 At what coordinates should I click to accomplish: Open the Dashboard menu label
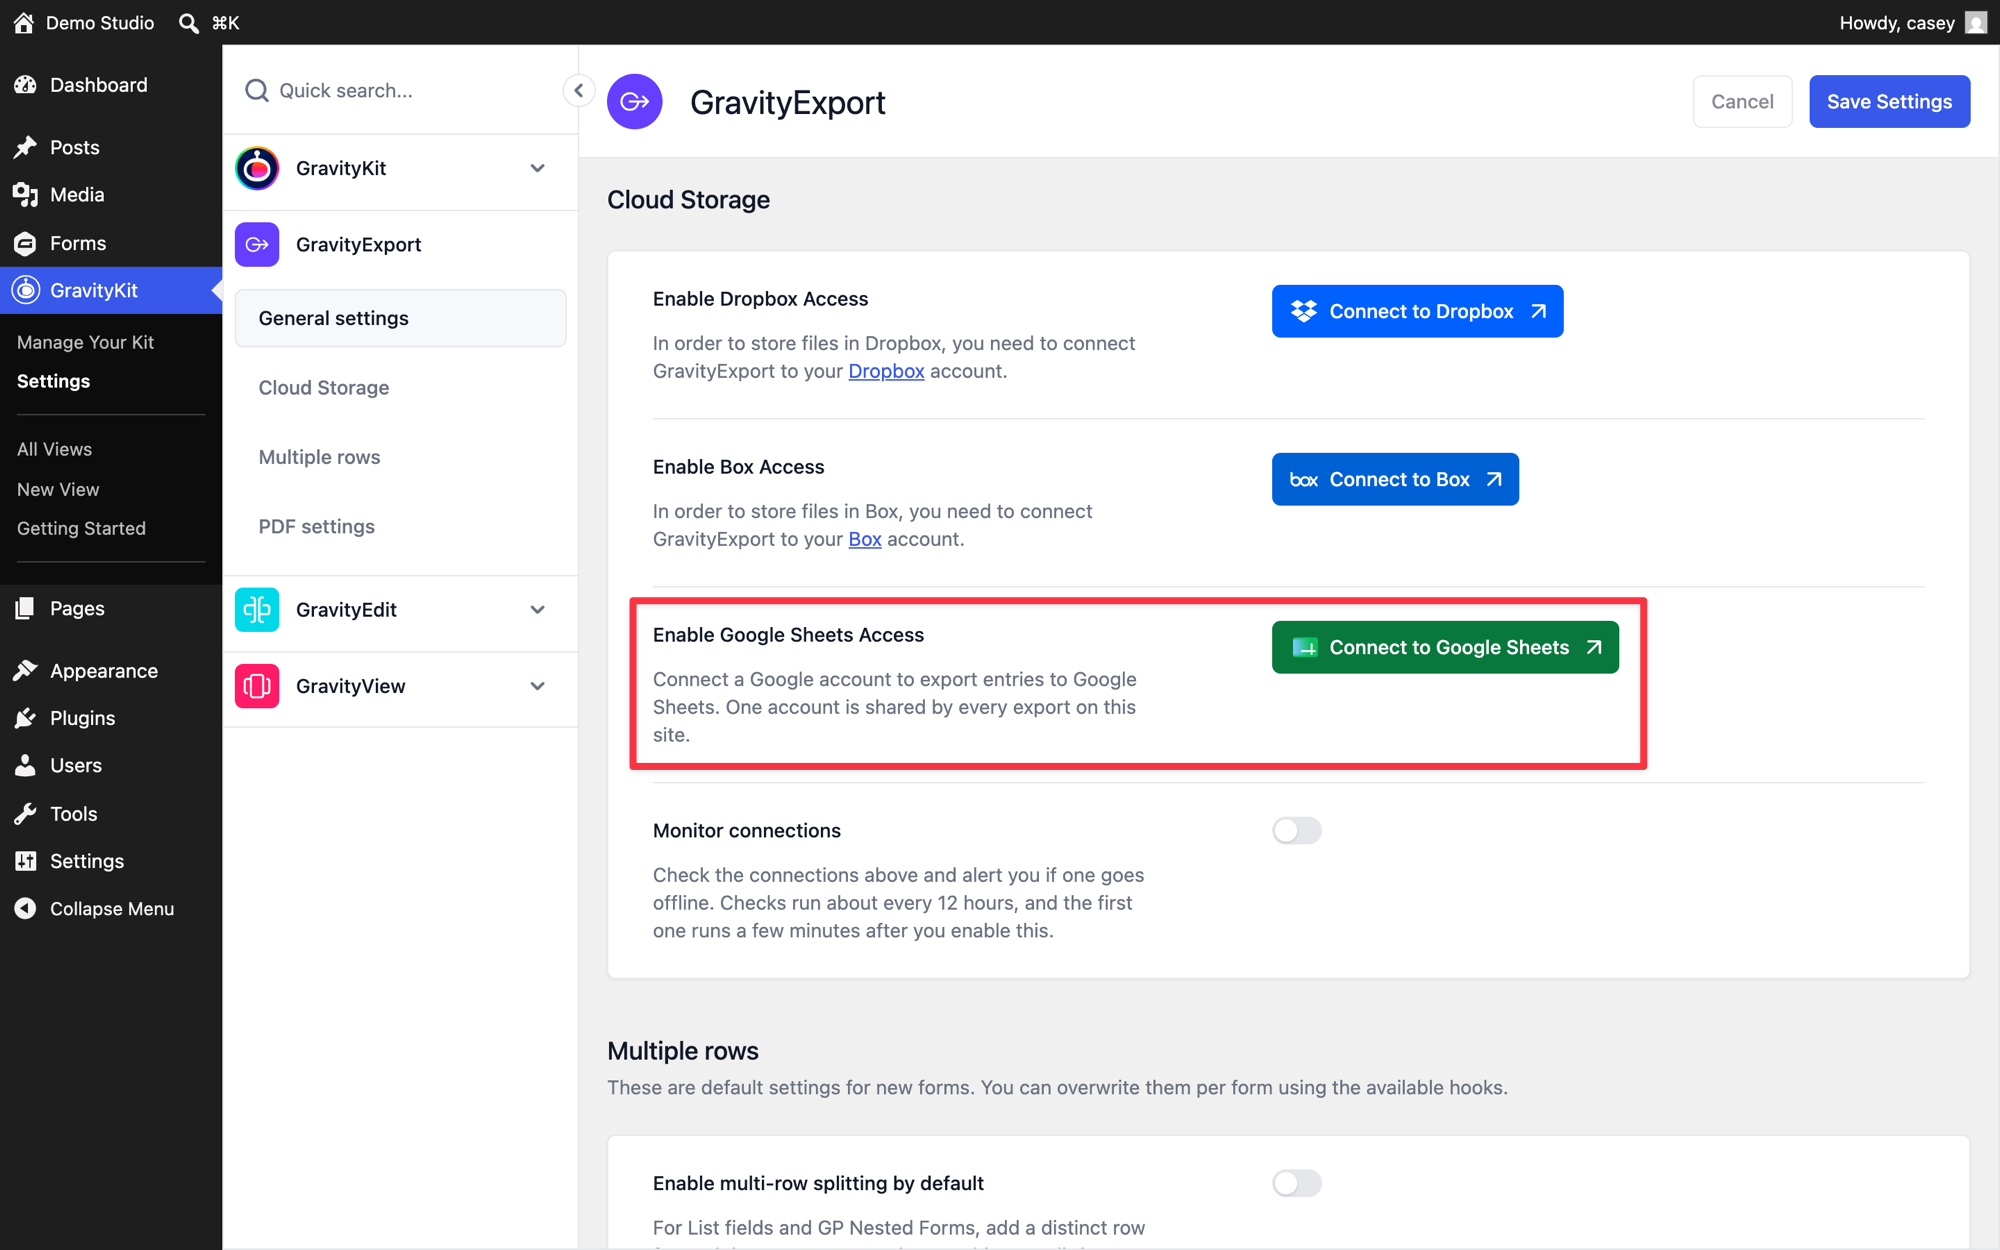pyautogui.click(x=99, y=85)
